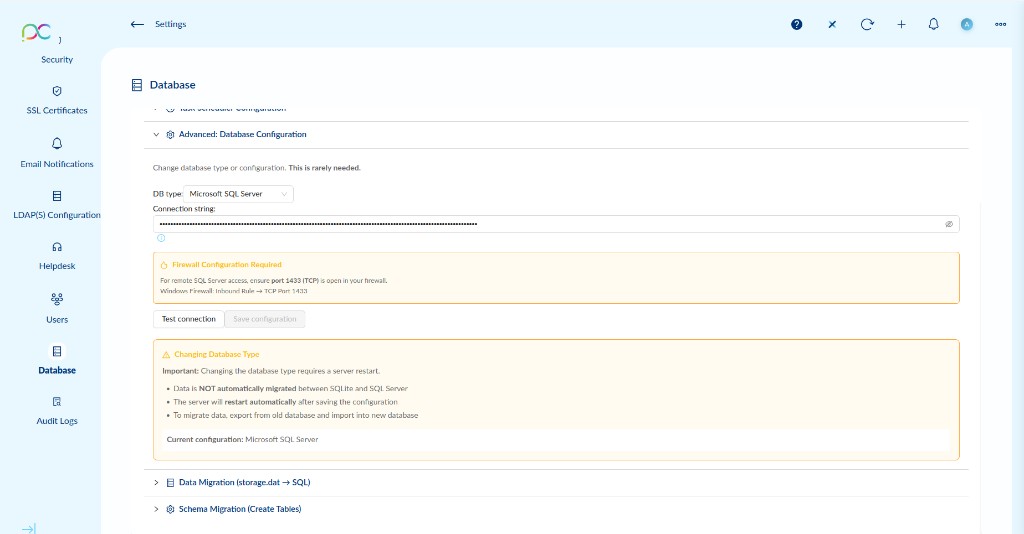
Task: Go back using the left arrow
Action: pyautogui.click(x=137, y=24)
